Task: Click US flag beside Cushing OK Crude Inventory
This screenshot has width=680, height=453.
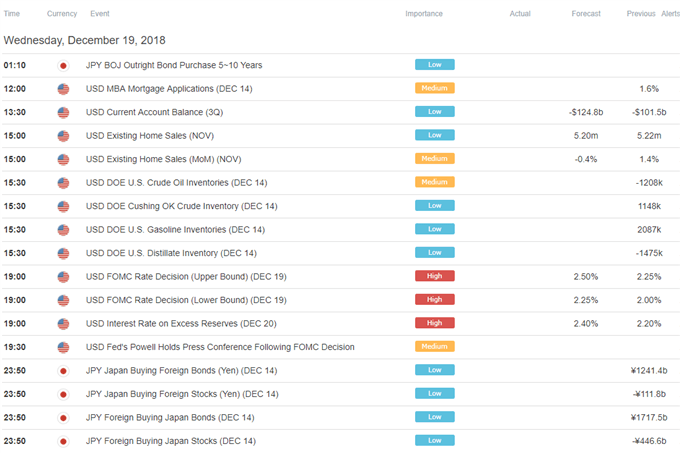Action: [63, 206]
